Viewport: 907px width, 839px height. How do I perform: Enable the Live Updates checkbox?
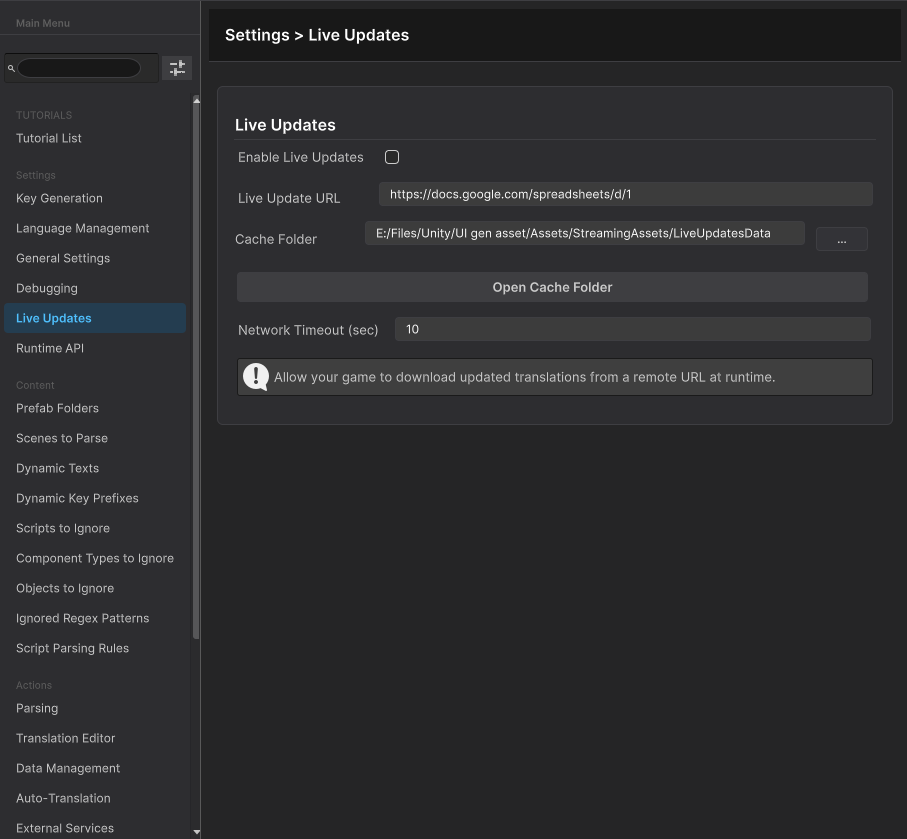(x=392, y=157)
